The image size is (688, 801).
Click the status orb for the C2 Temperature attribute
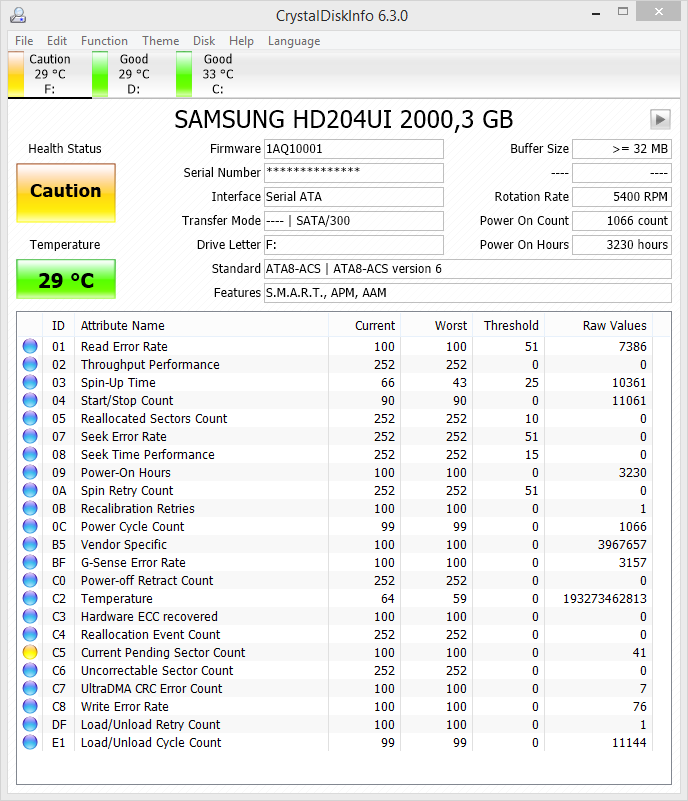point(30,598)
